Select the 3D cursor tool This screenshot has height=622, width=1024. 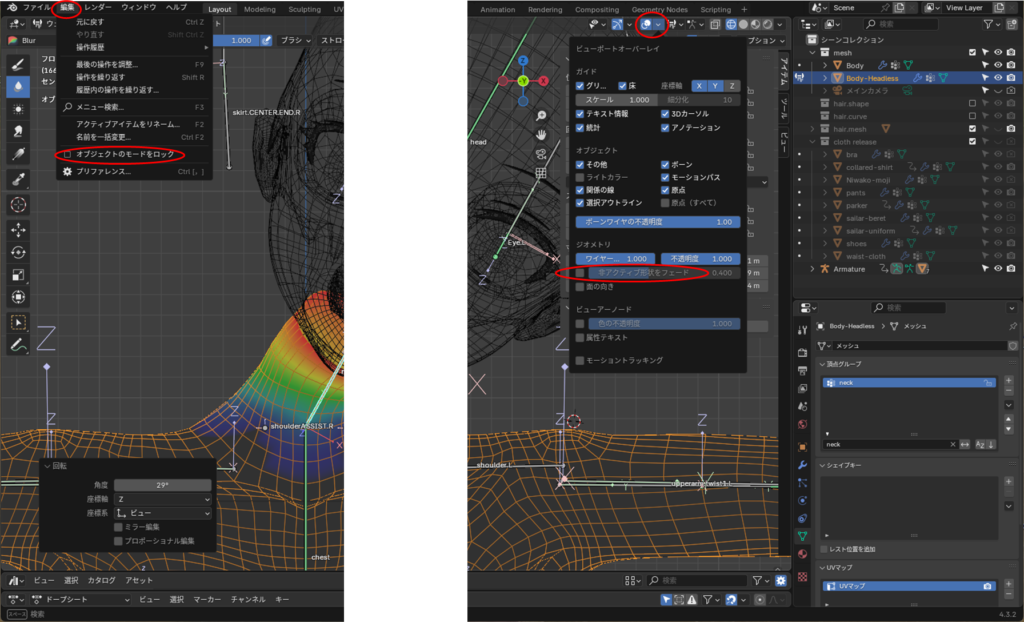[x=18, y=204]
